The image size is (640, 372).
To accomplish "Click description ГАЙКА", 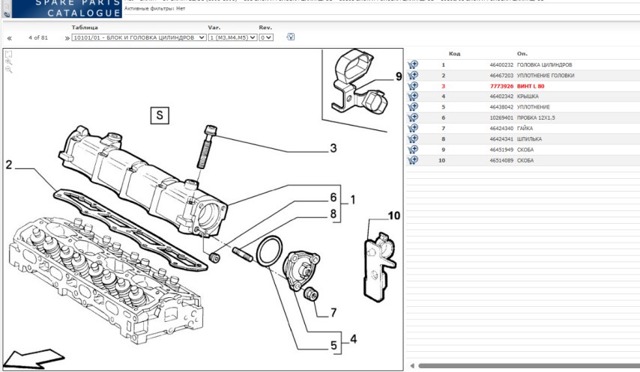I will [525, 128].
